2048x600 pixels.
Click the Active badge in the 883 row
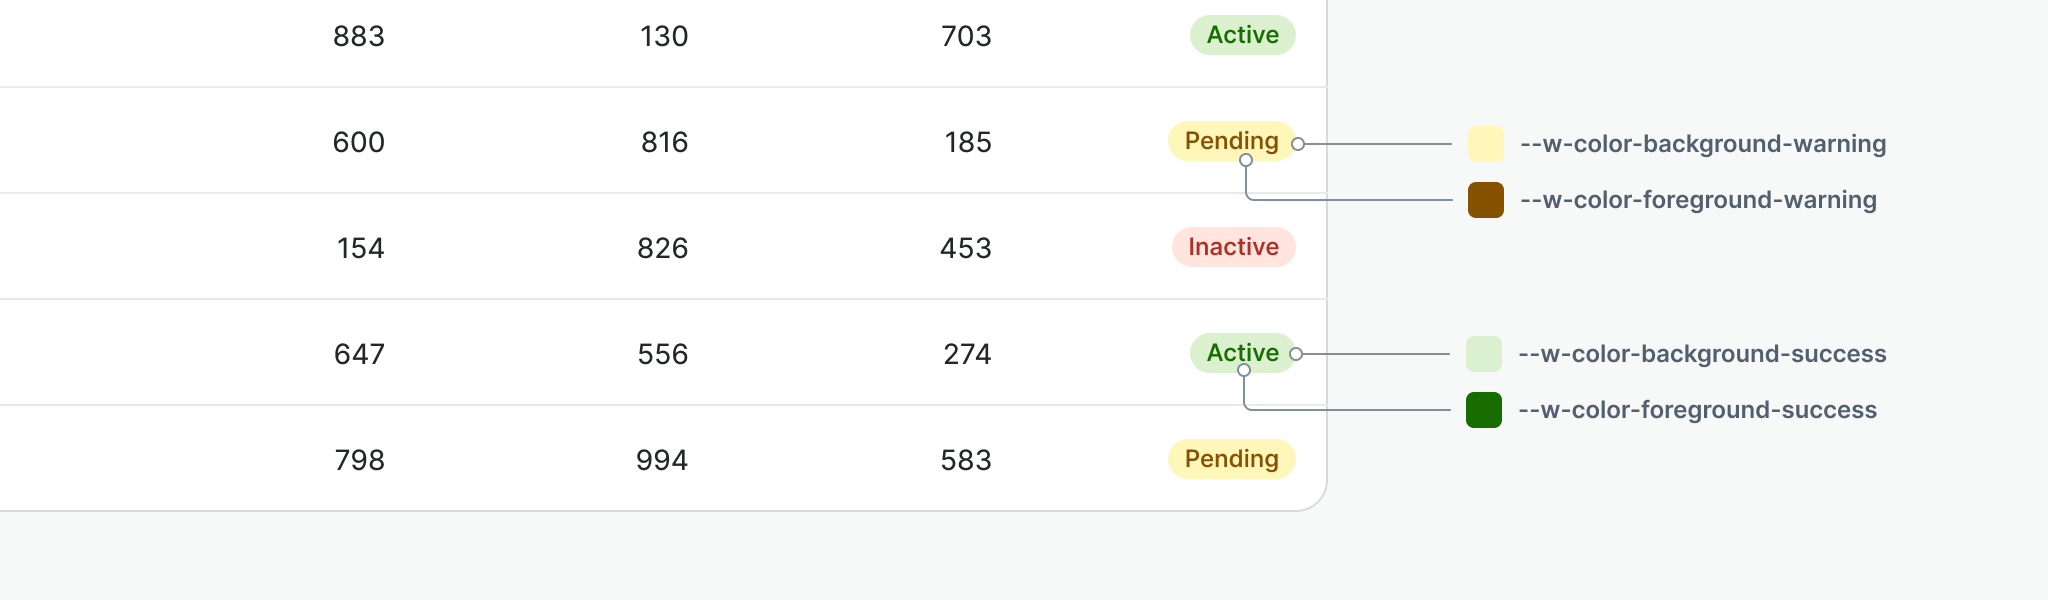click(1242, 35)
